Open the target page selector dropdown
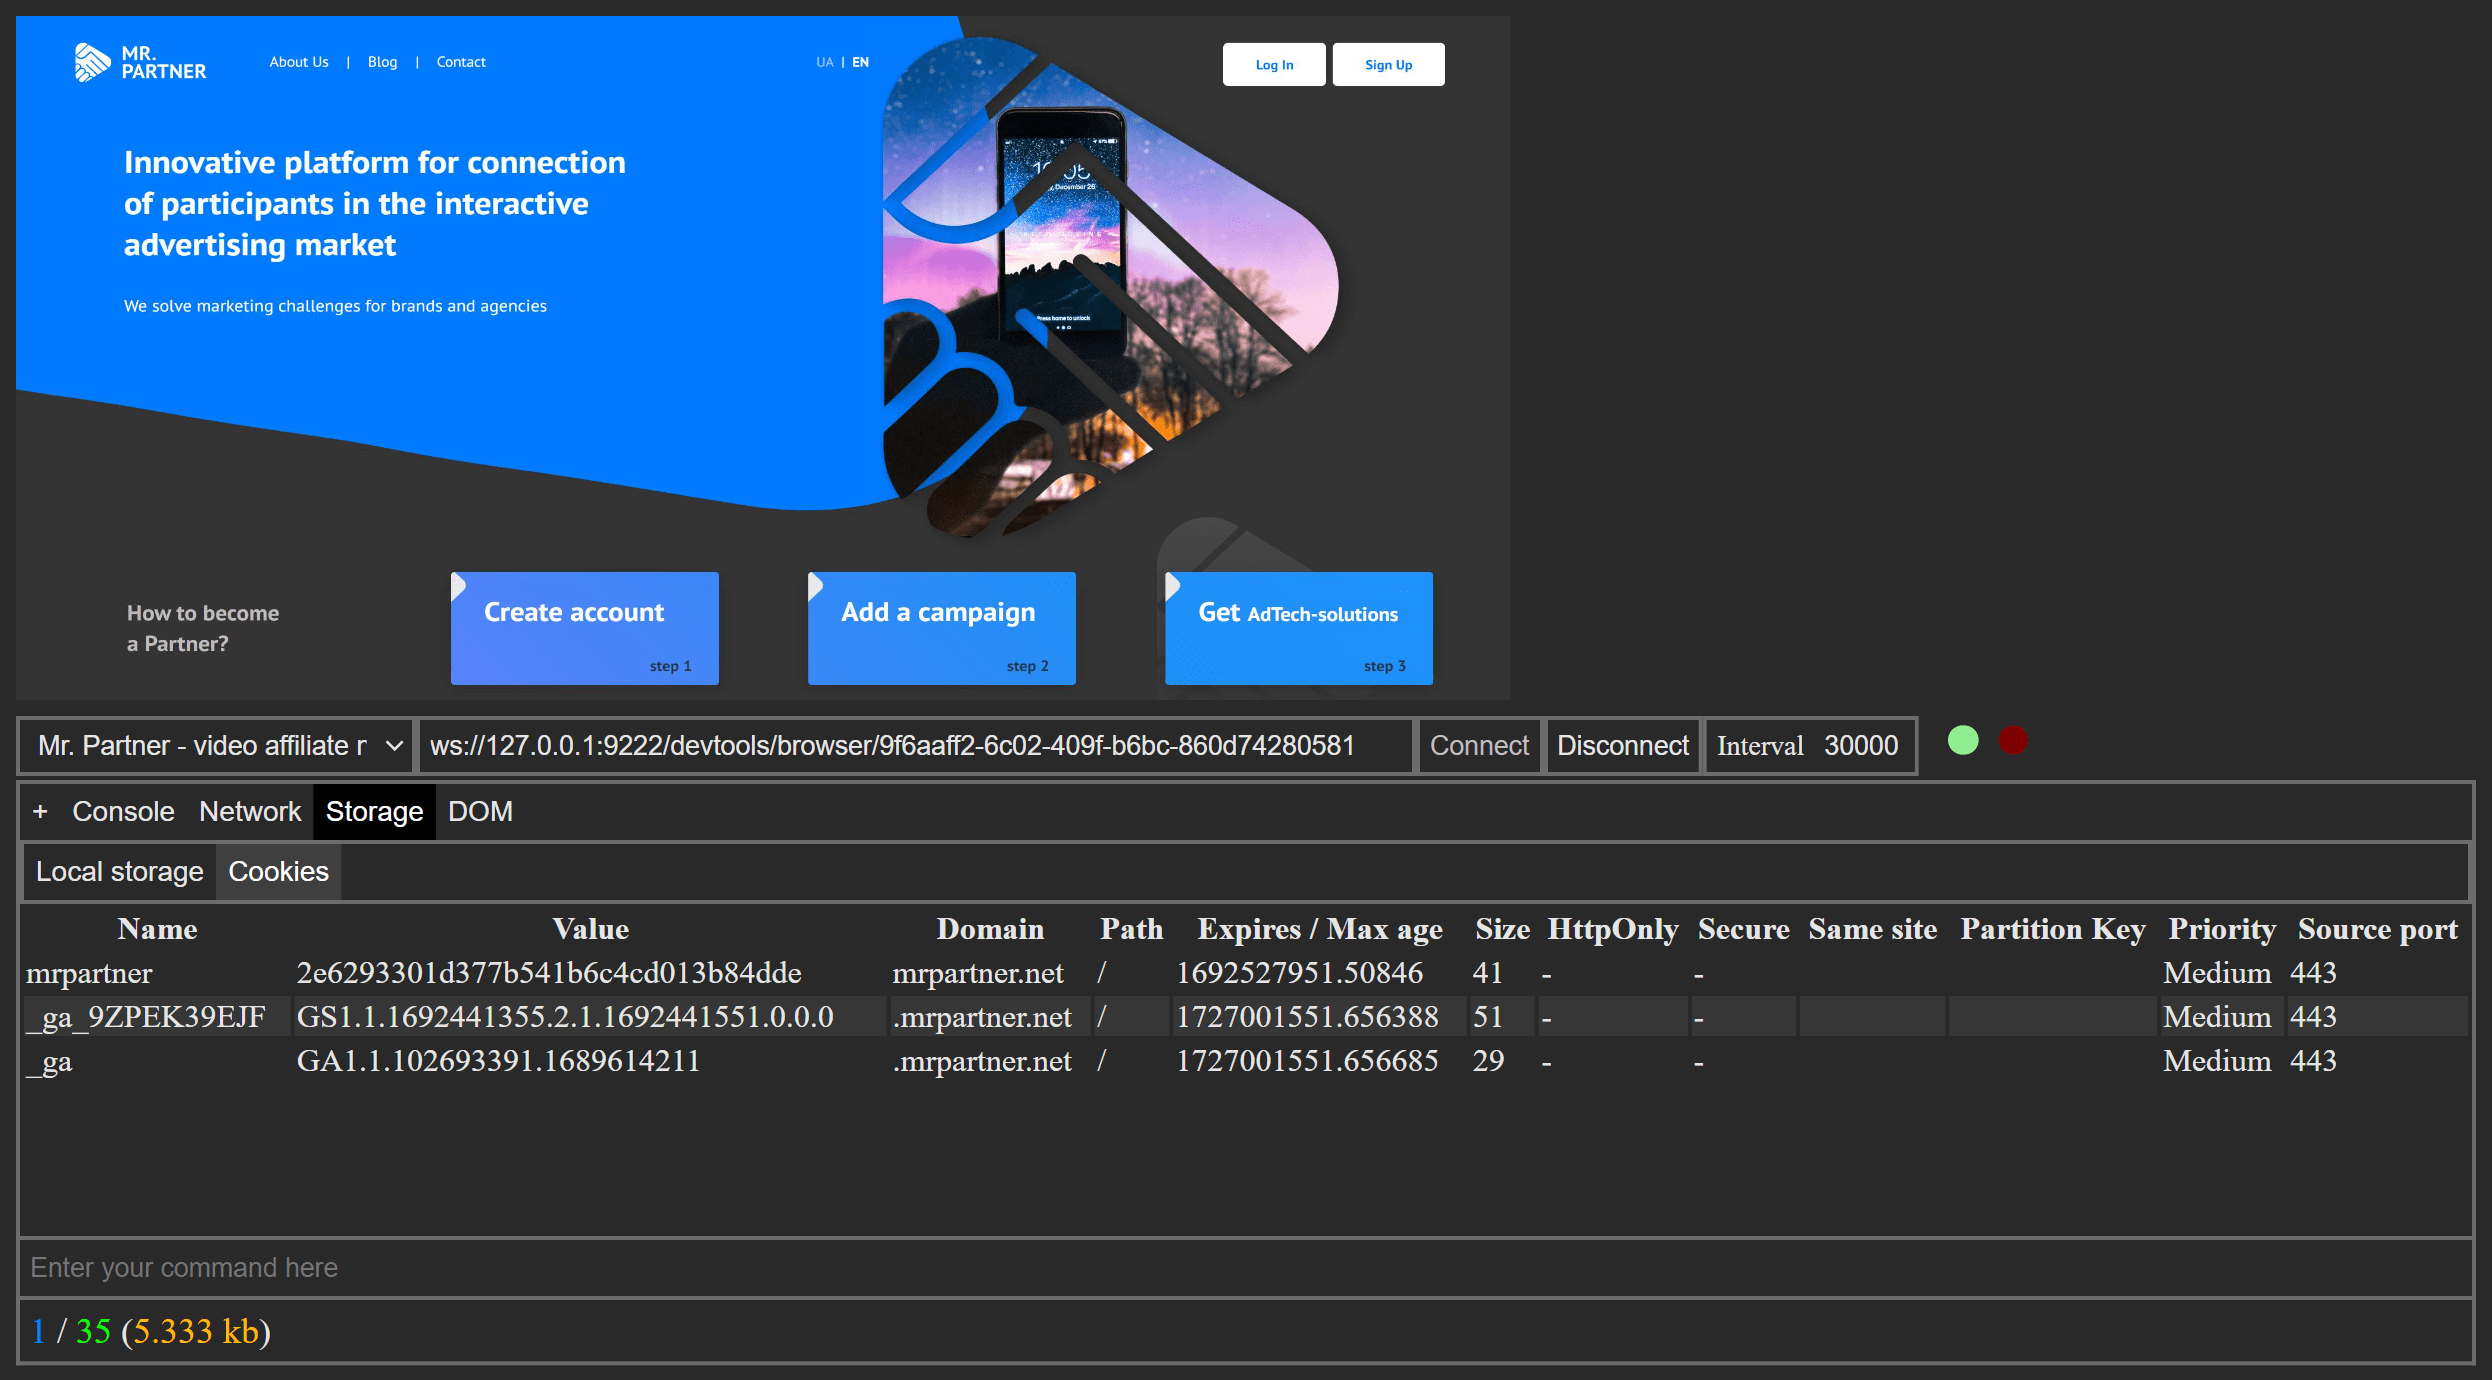2492x1380 pixels. [213, 745]
